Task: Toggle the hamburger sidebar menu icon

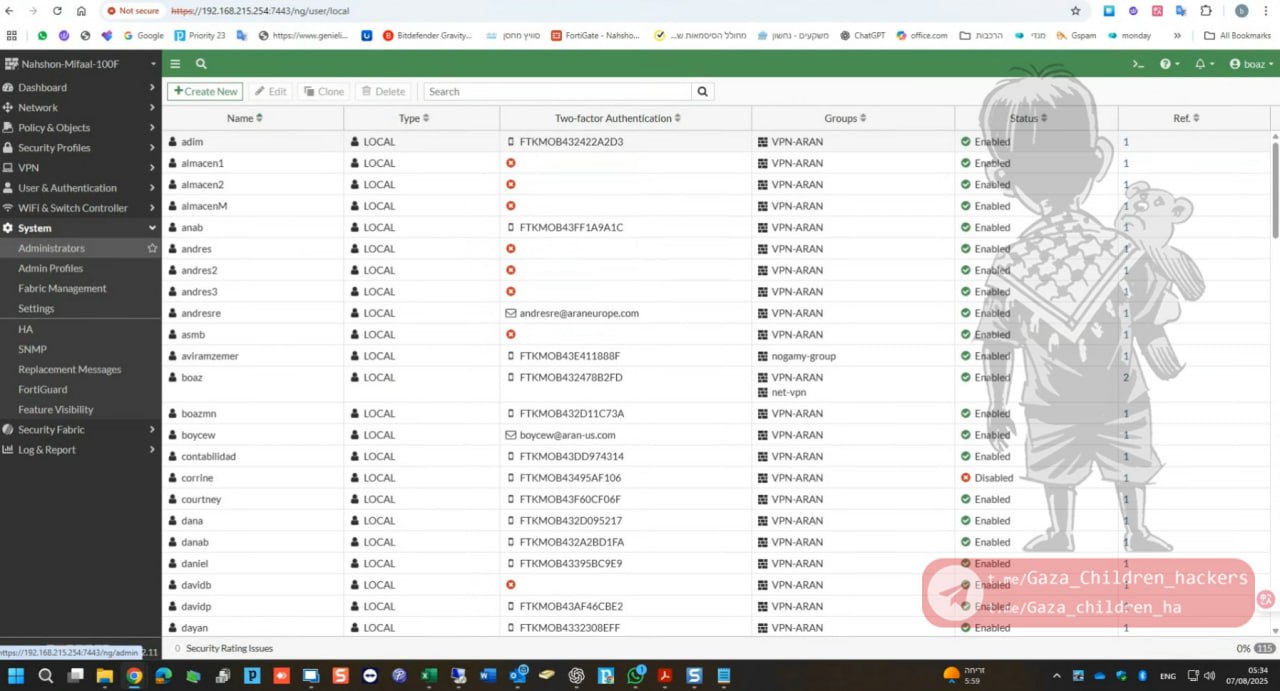Action: click(175, 63)
